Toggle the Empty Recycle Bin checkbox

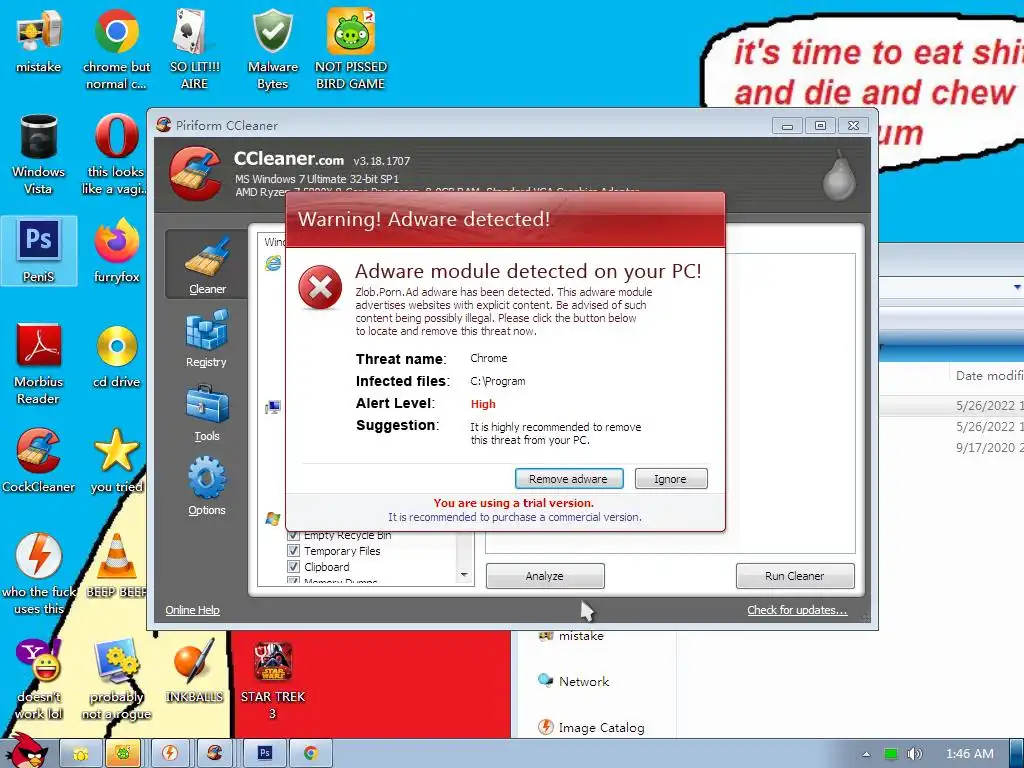(x=294, y=535)
